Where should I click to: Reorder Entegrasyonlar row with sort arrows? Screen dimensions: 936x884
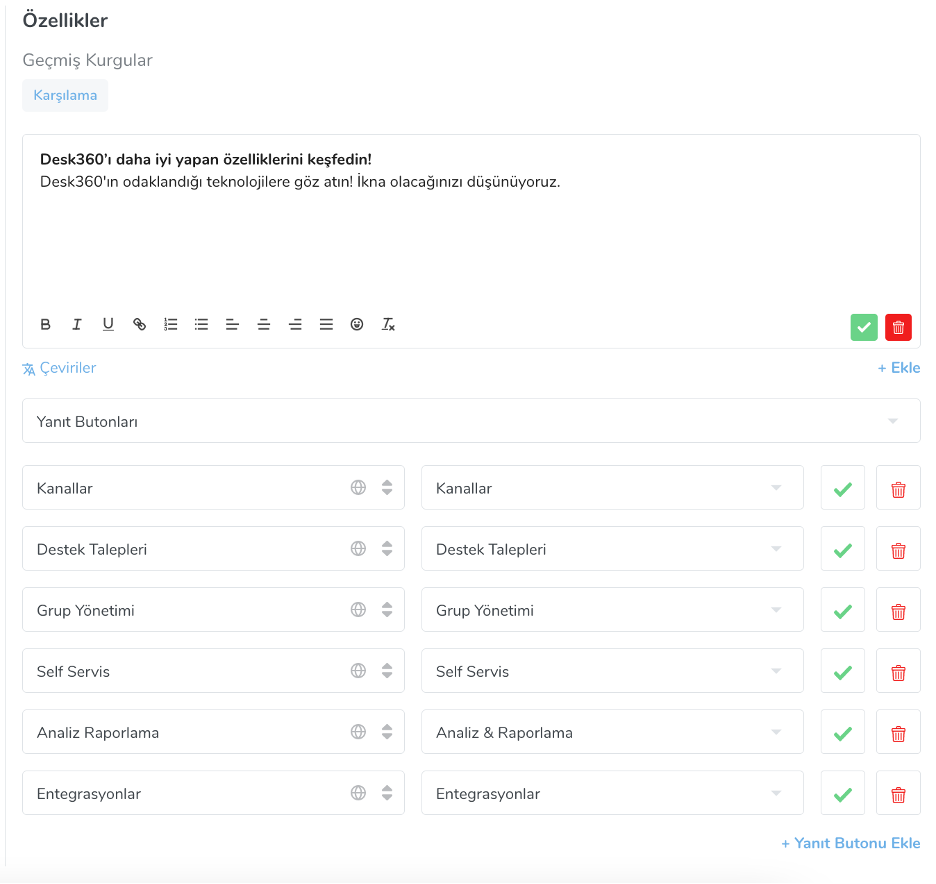(x=387, y=793)
